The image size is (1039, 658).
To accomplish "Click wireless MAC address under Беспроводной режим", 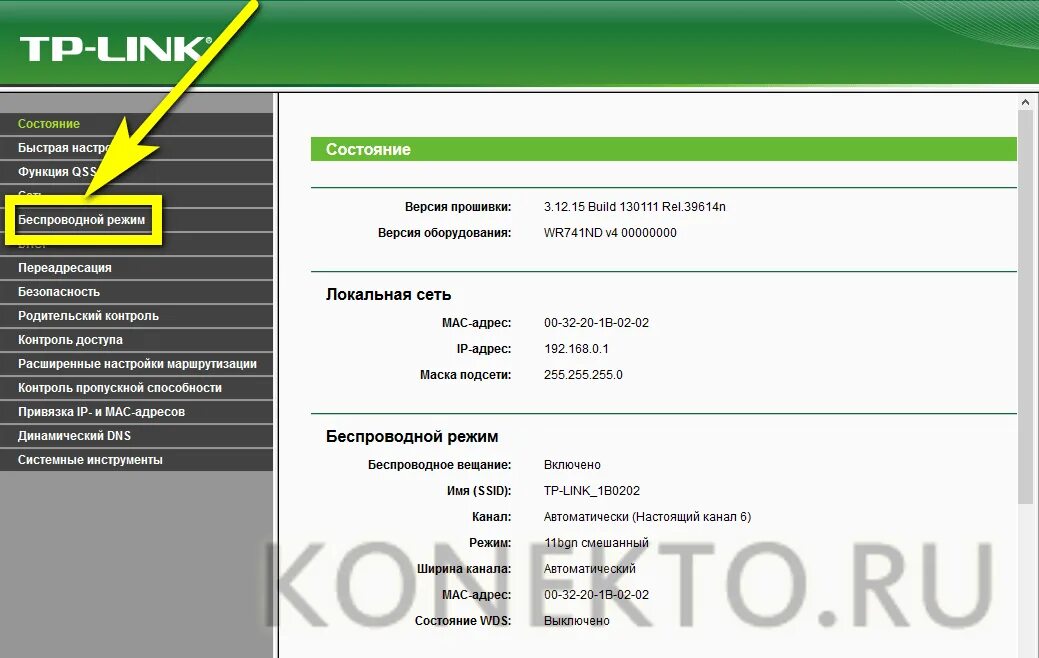I will pyautogui.click(x=596, y=594).
